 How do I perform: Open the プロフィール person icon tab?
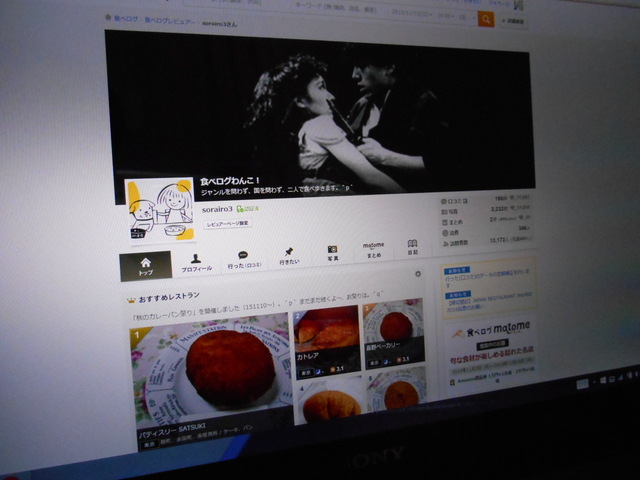point(196,263)
